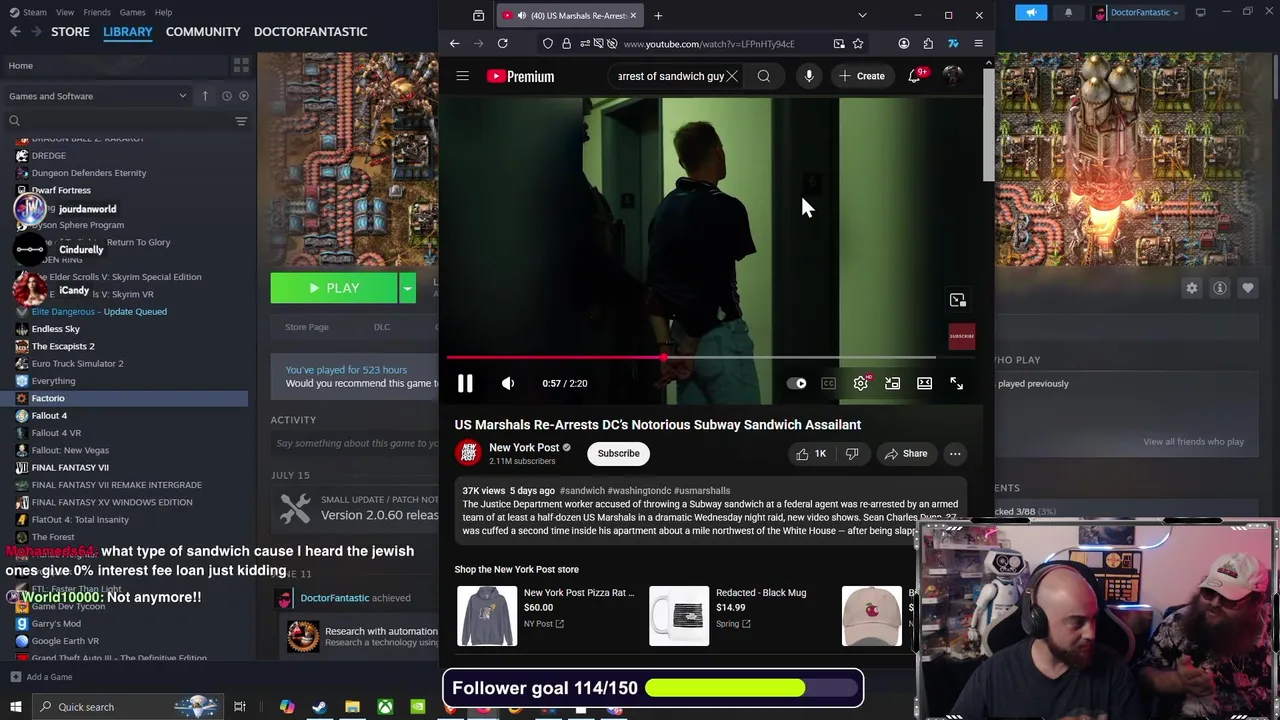Add a Game at Steam bottom bar

point(40,677)
